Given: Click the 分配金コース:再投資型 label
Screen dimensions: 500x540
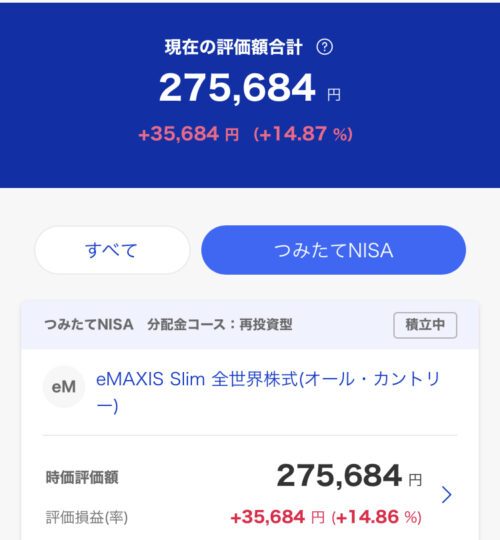Looking at the screenshot, I should 220,324.
